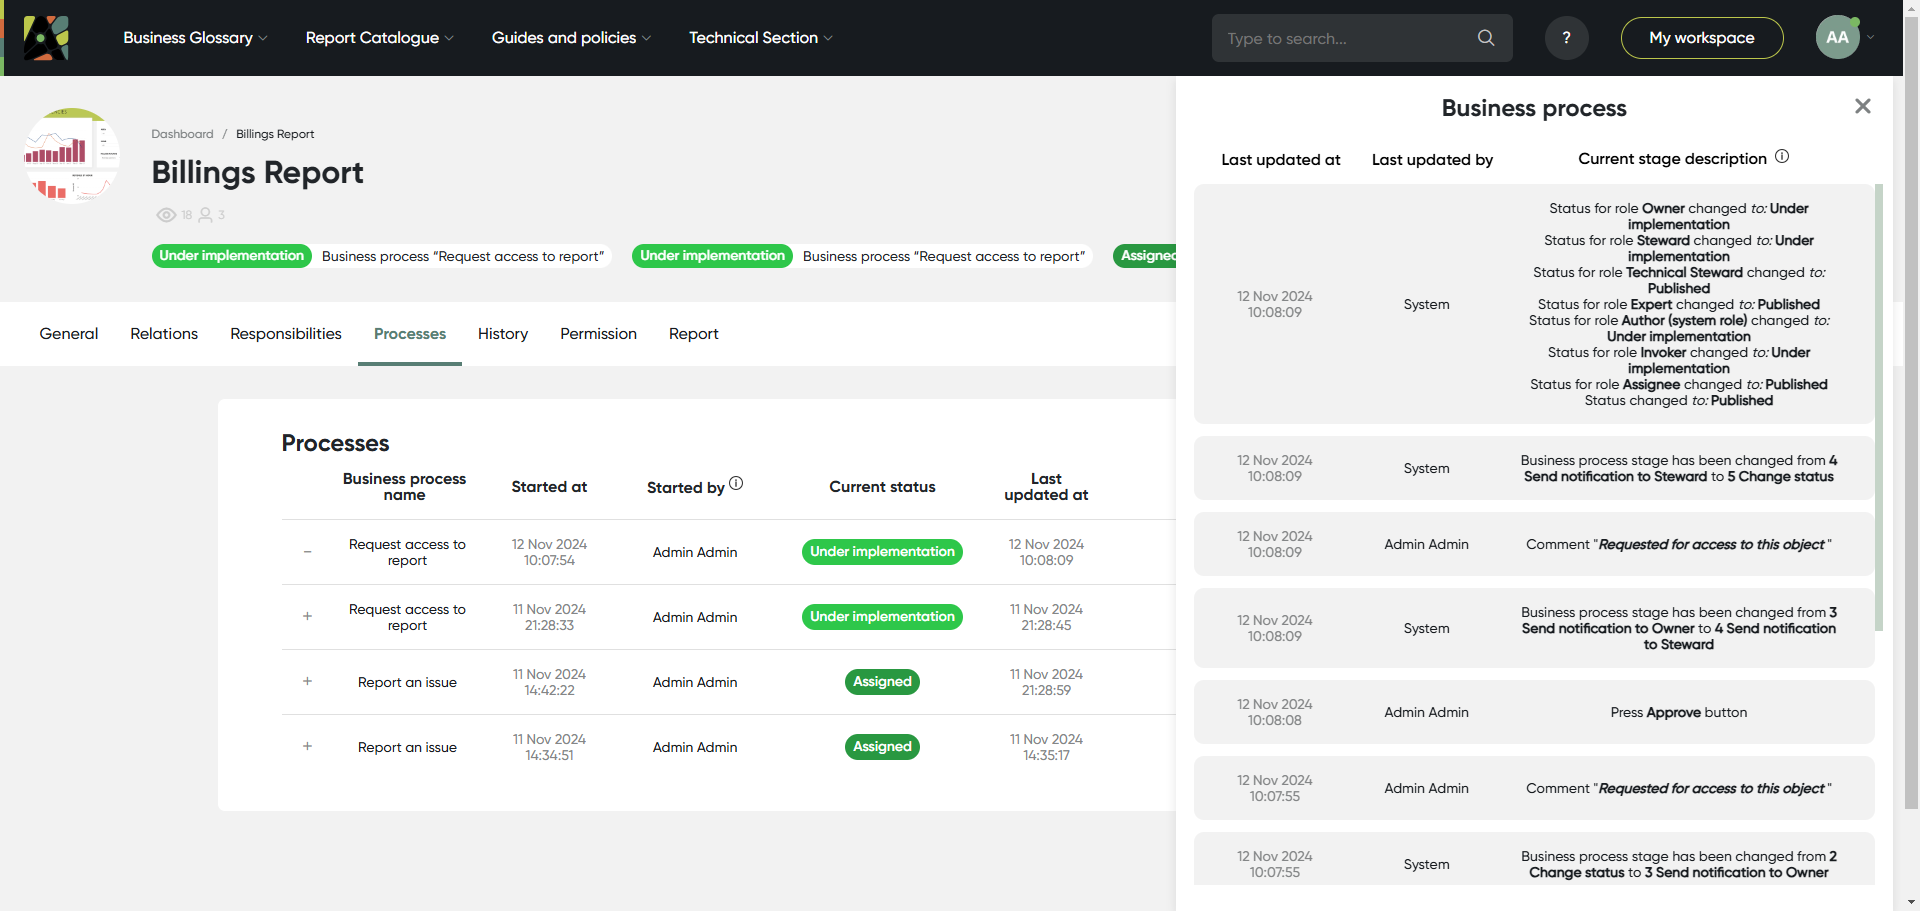This screenshot has width=1920, height=911.
Task: Switch to the Responsibilities tab
Action: [x=286, y=334]
